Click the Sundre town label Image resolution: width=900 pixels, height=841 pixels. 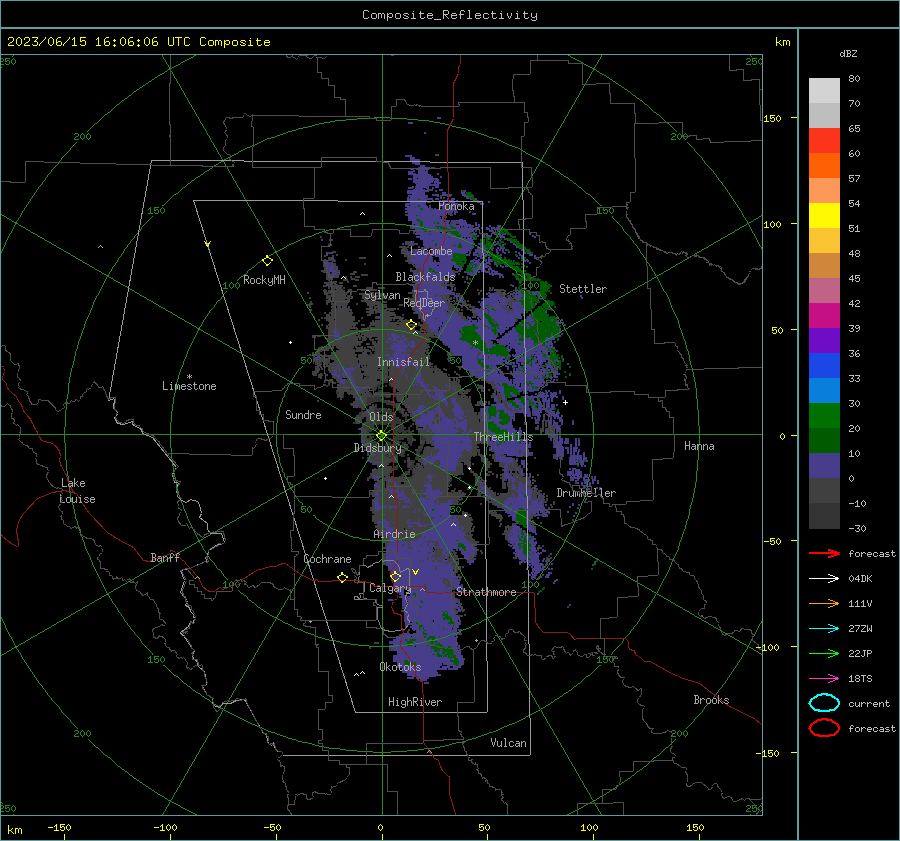point(303,414)
